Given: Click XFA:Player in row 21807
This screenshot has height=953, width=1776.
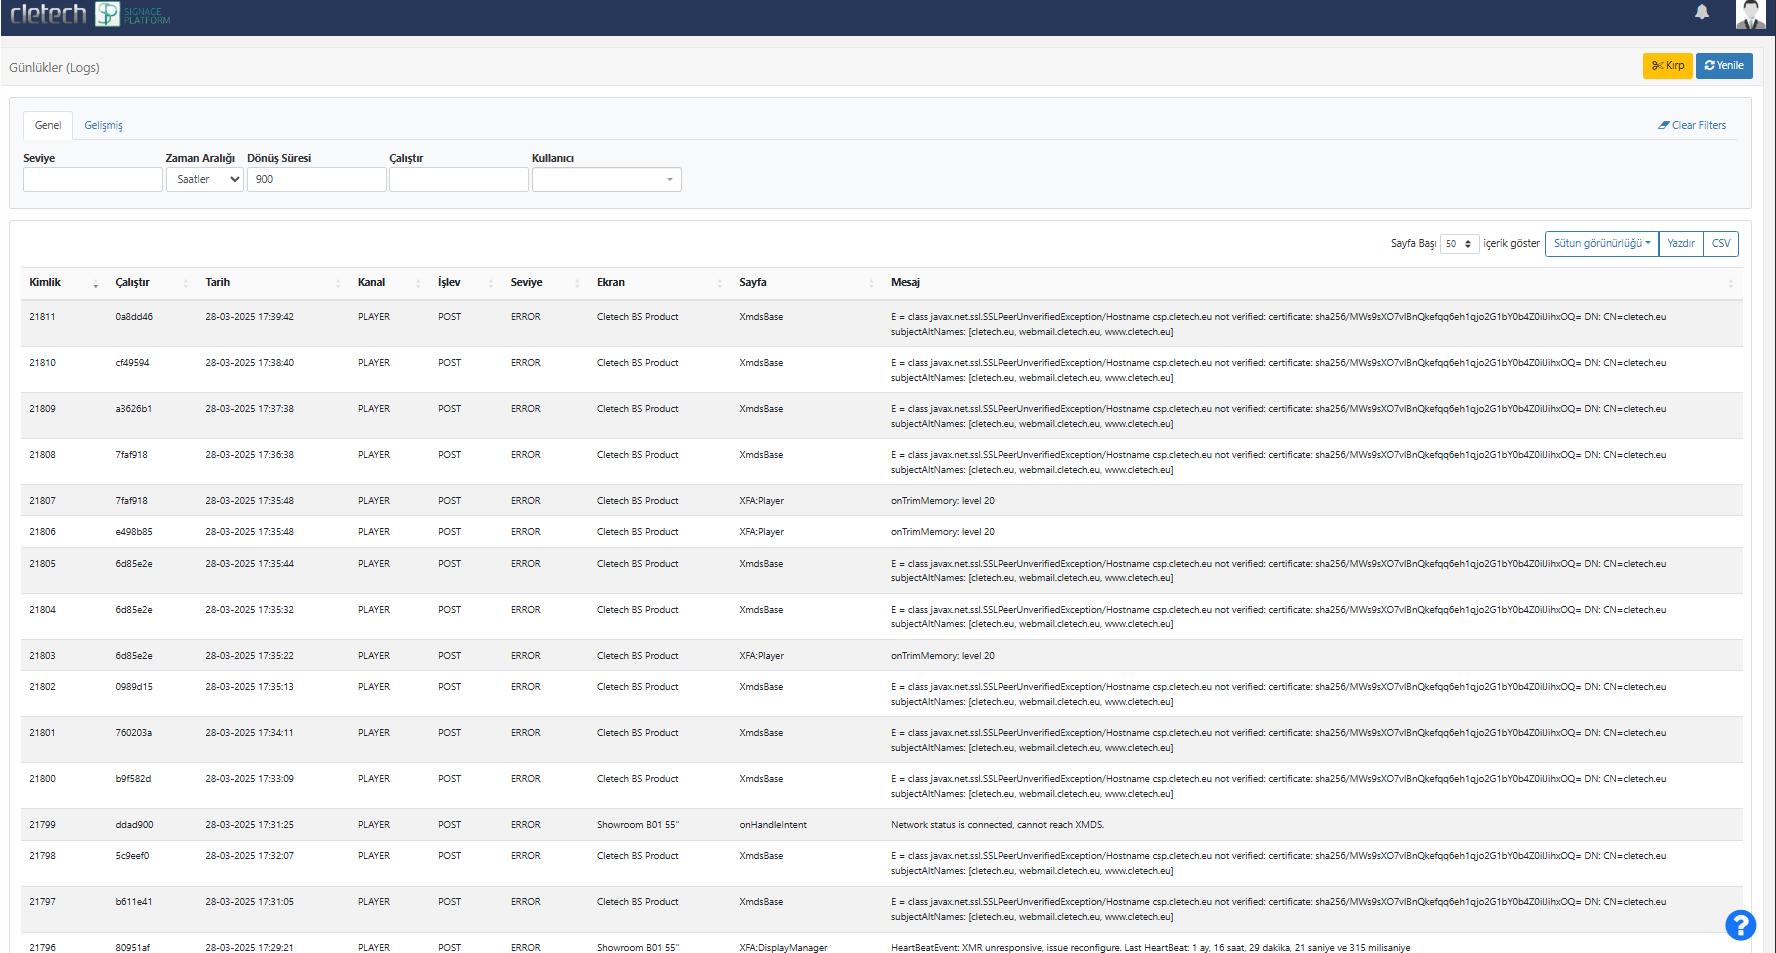Looking at the screenshot, I should [761, 501].
